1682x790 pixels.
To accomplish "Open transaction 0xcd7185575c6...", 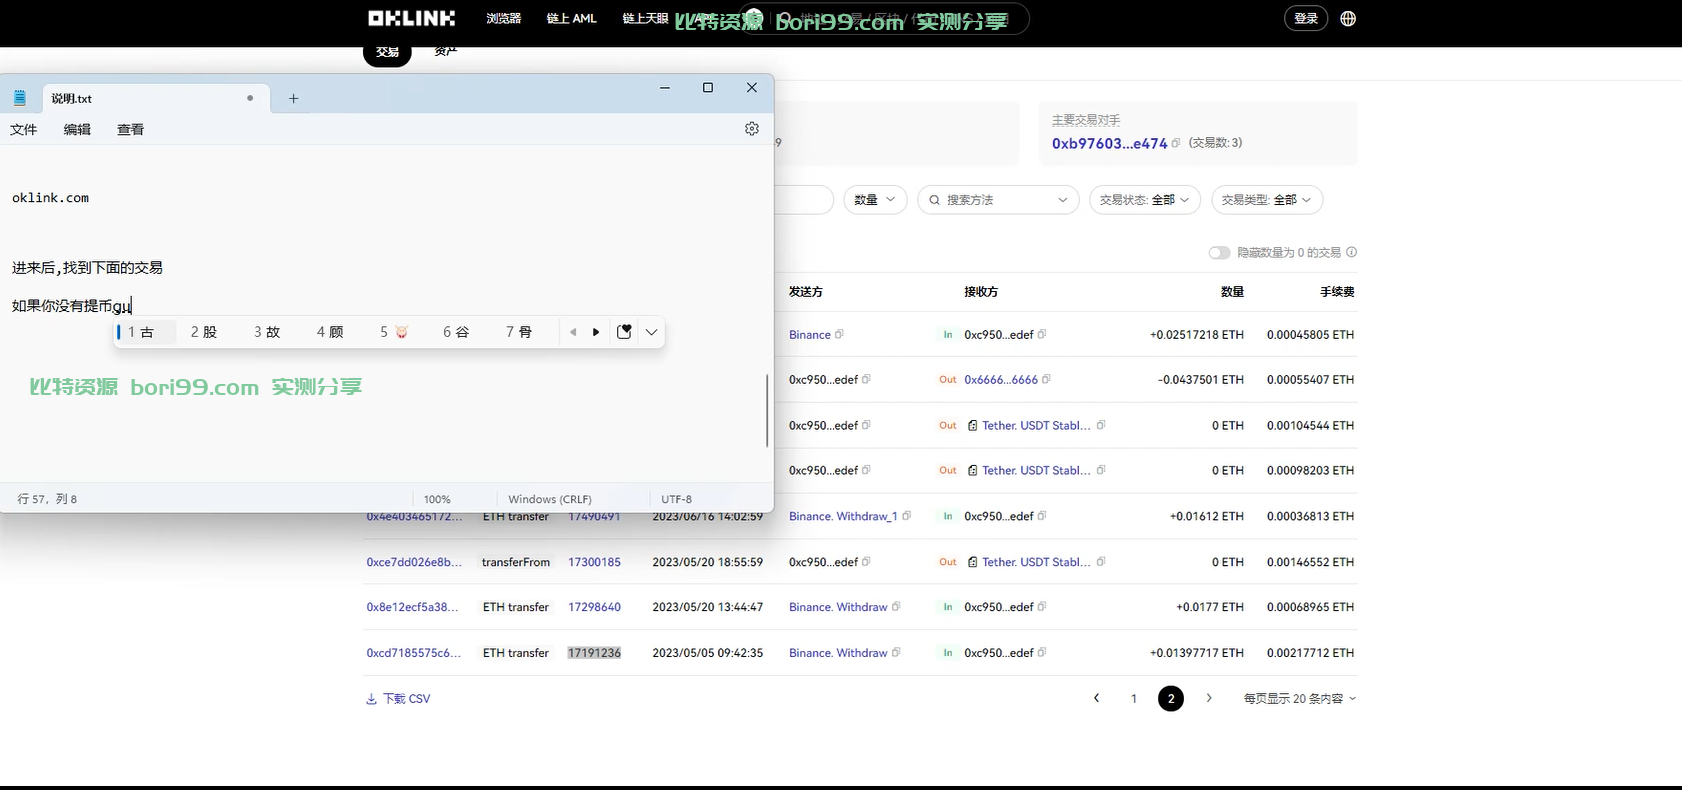I will 413,653.
